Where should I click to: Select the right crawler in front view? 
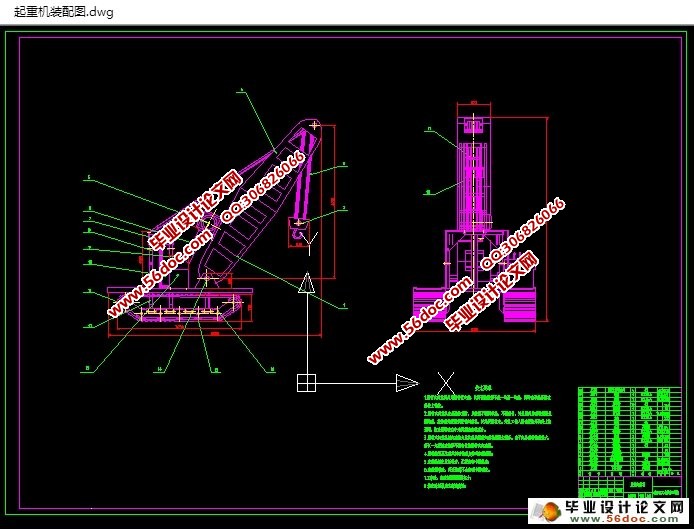(525, 303)
